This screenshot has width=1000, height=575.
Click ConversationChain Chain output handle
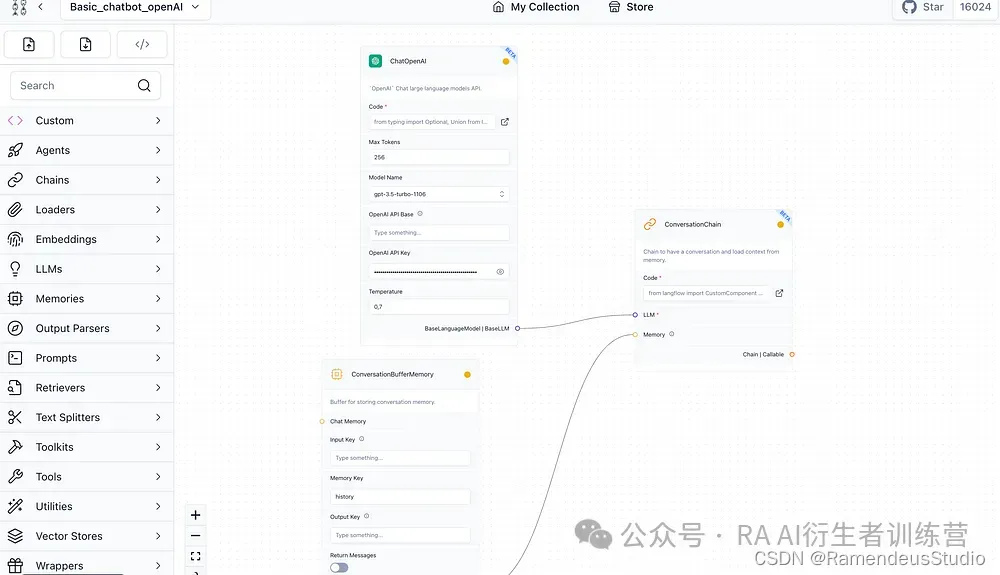pos(792,354)
